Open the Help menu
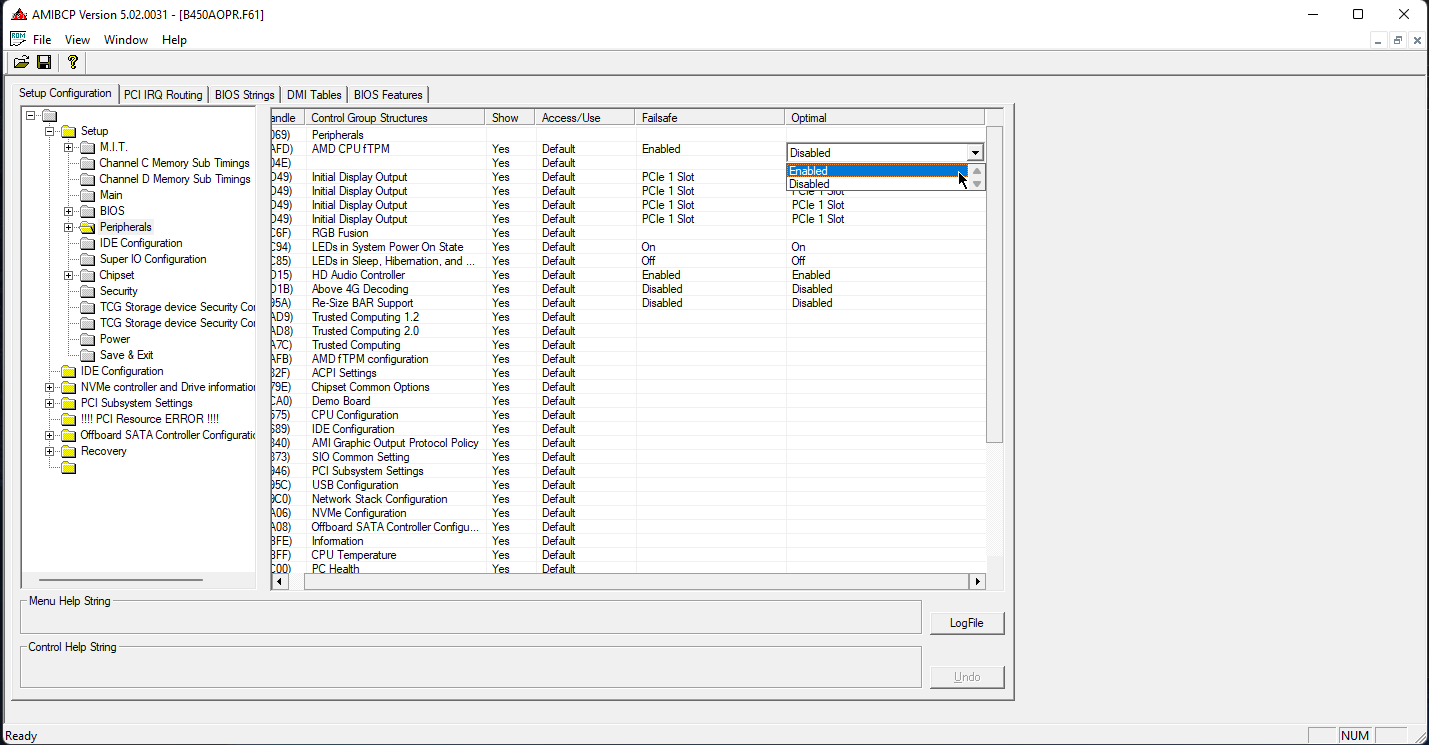Image resolution: width=1429 pixels, height=745 pixels. click(x=174, y=40)
